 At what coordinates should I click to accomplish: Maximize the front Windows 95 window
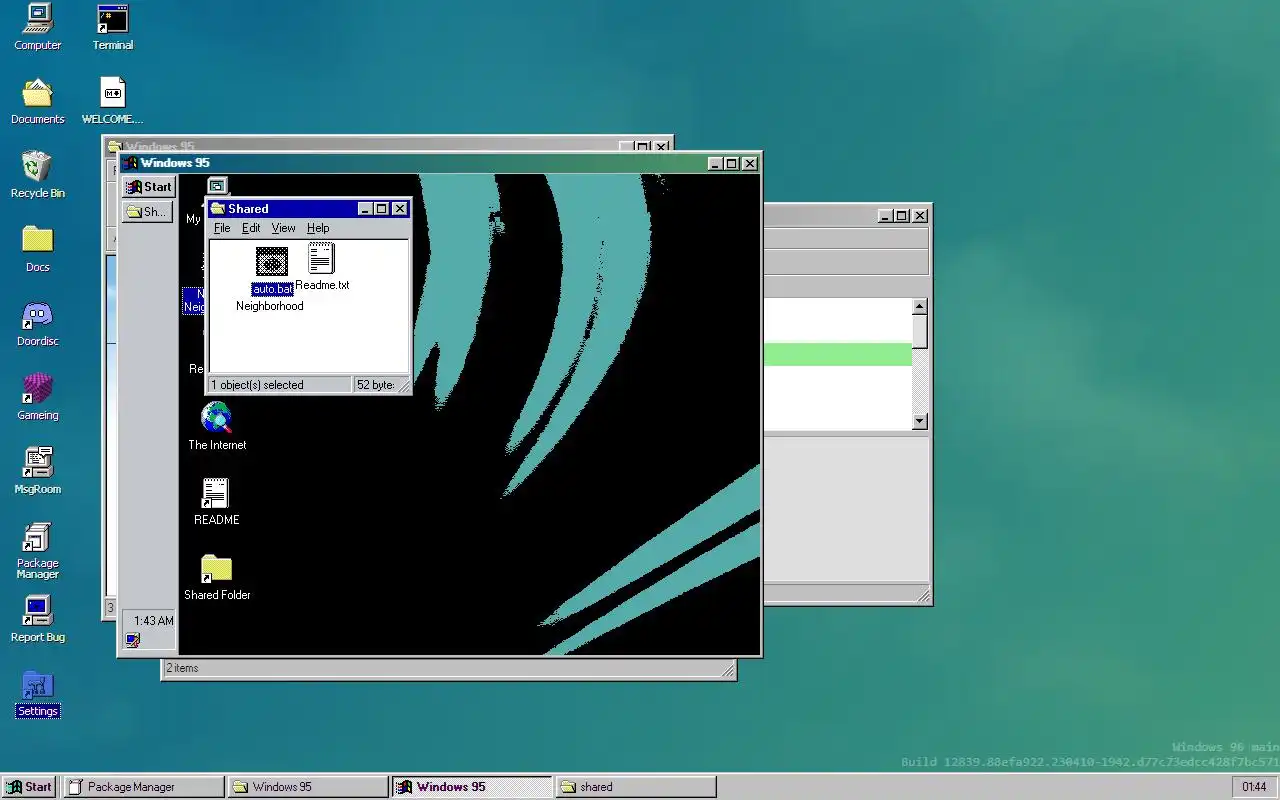pos(732,163)
